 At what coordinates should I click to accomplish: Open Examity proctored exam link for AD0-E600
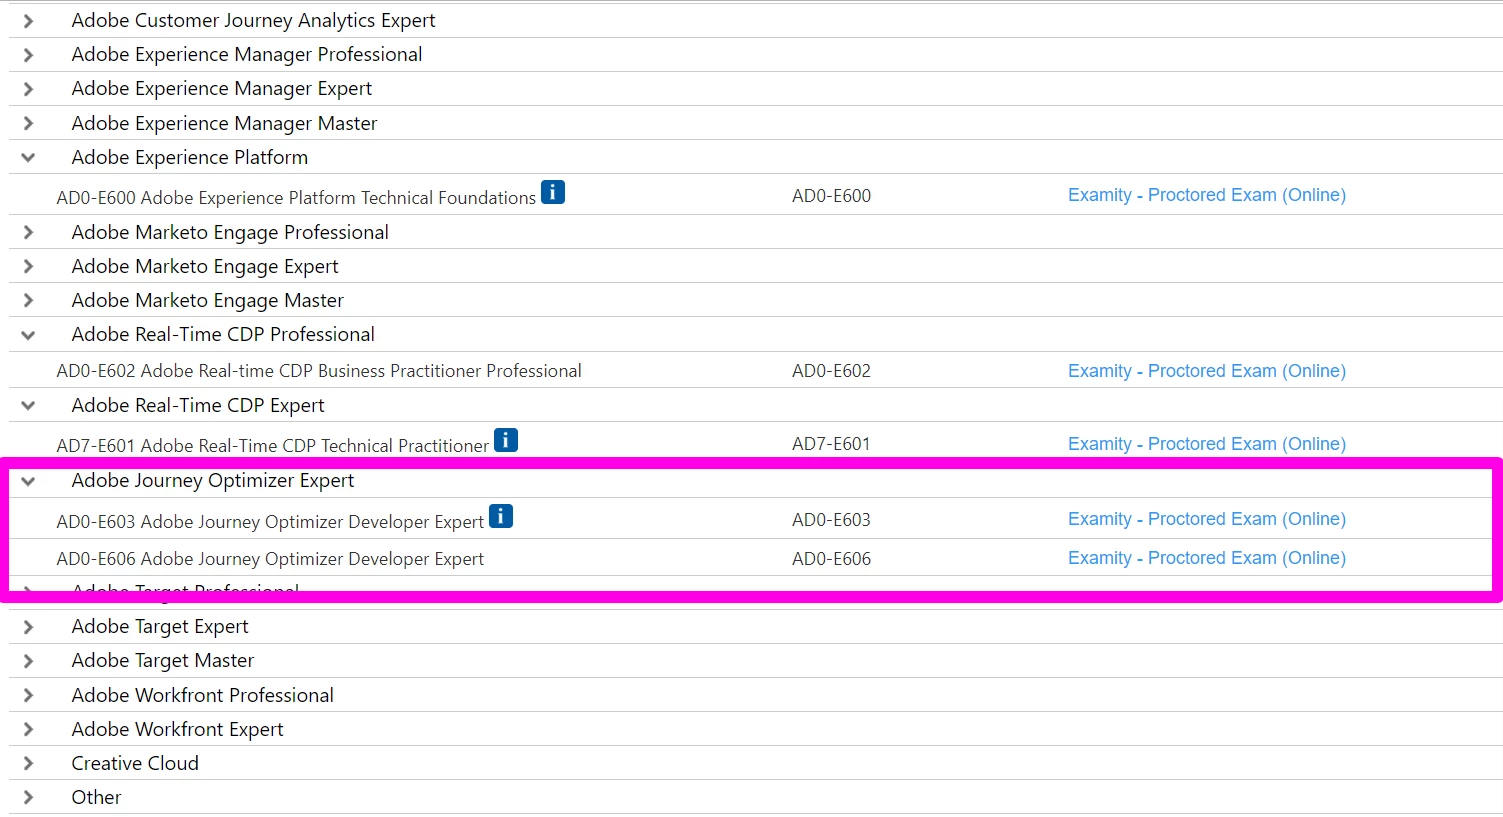click(x=1207, y=195)
